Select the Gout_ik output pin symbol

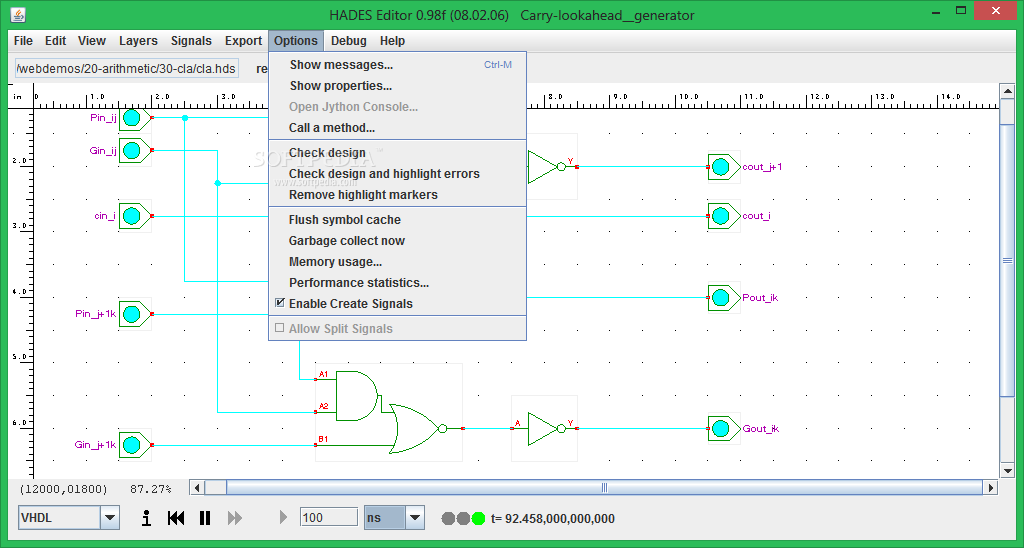coord(724,428)
